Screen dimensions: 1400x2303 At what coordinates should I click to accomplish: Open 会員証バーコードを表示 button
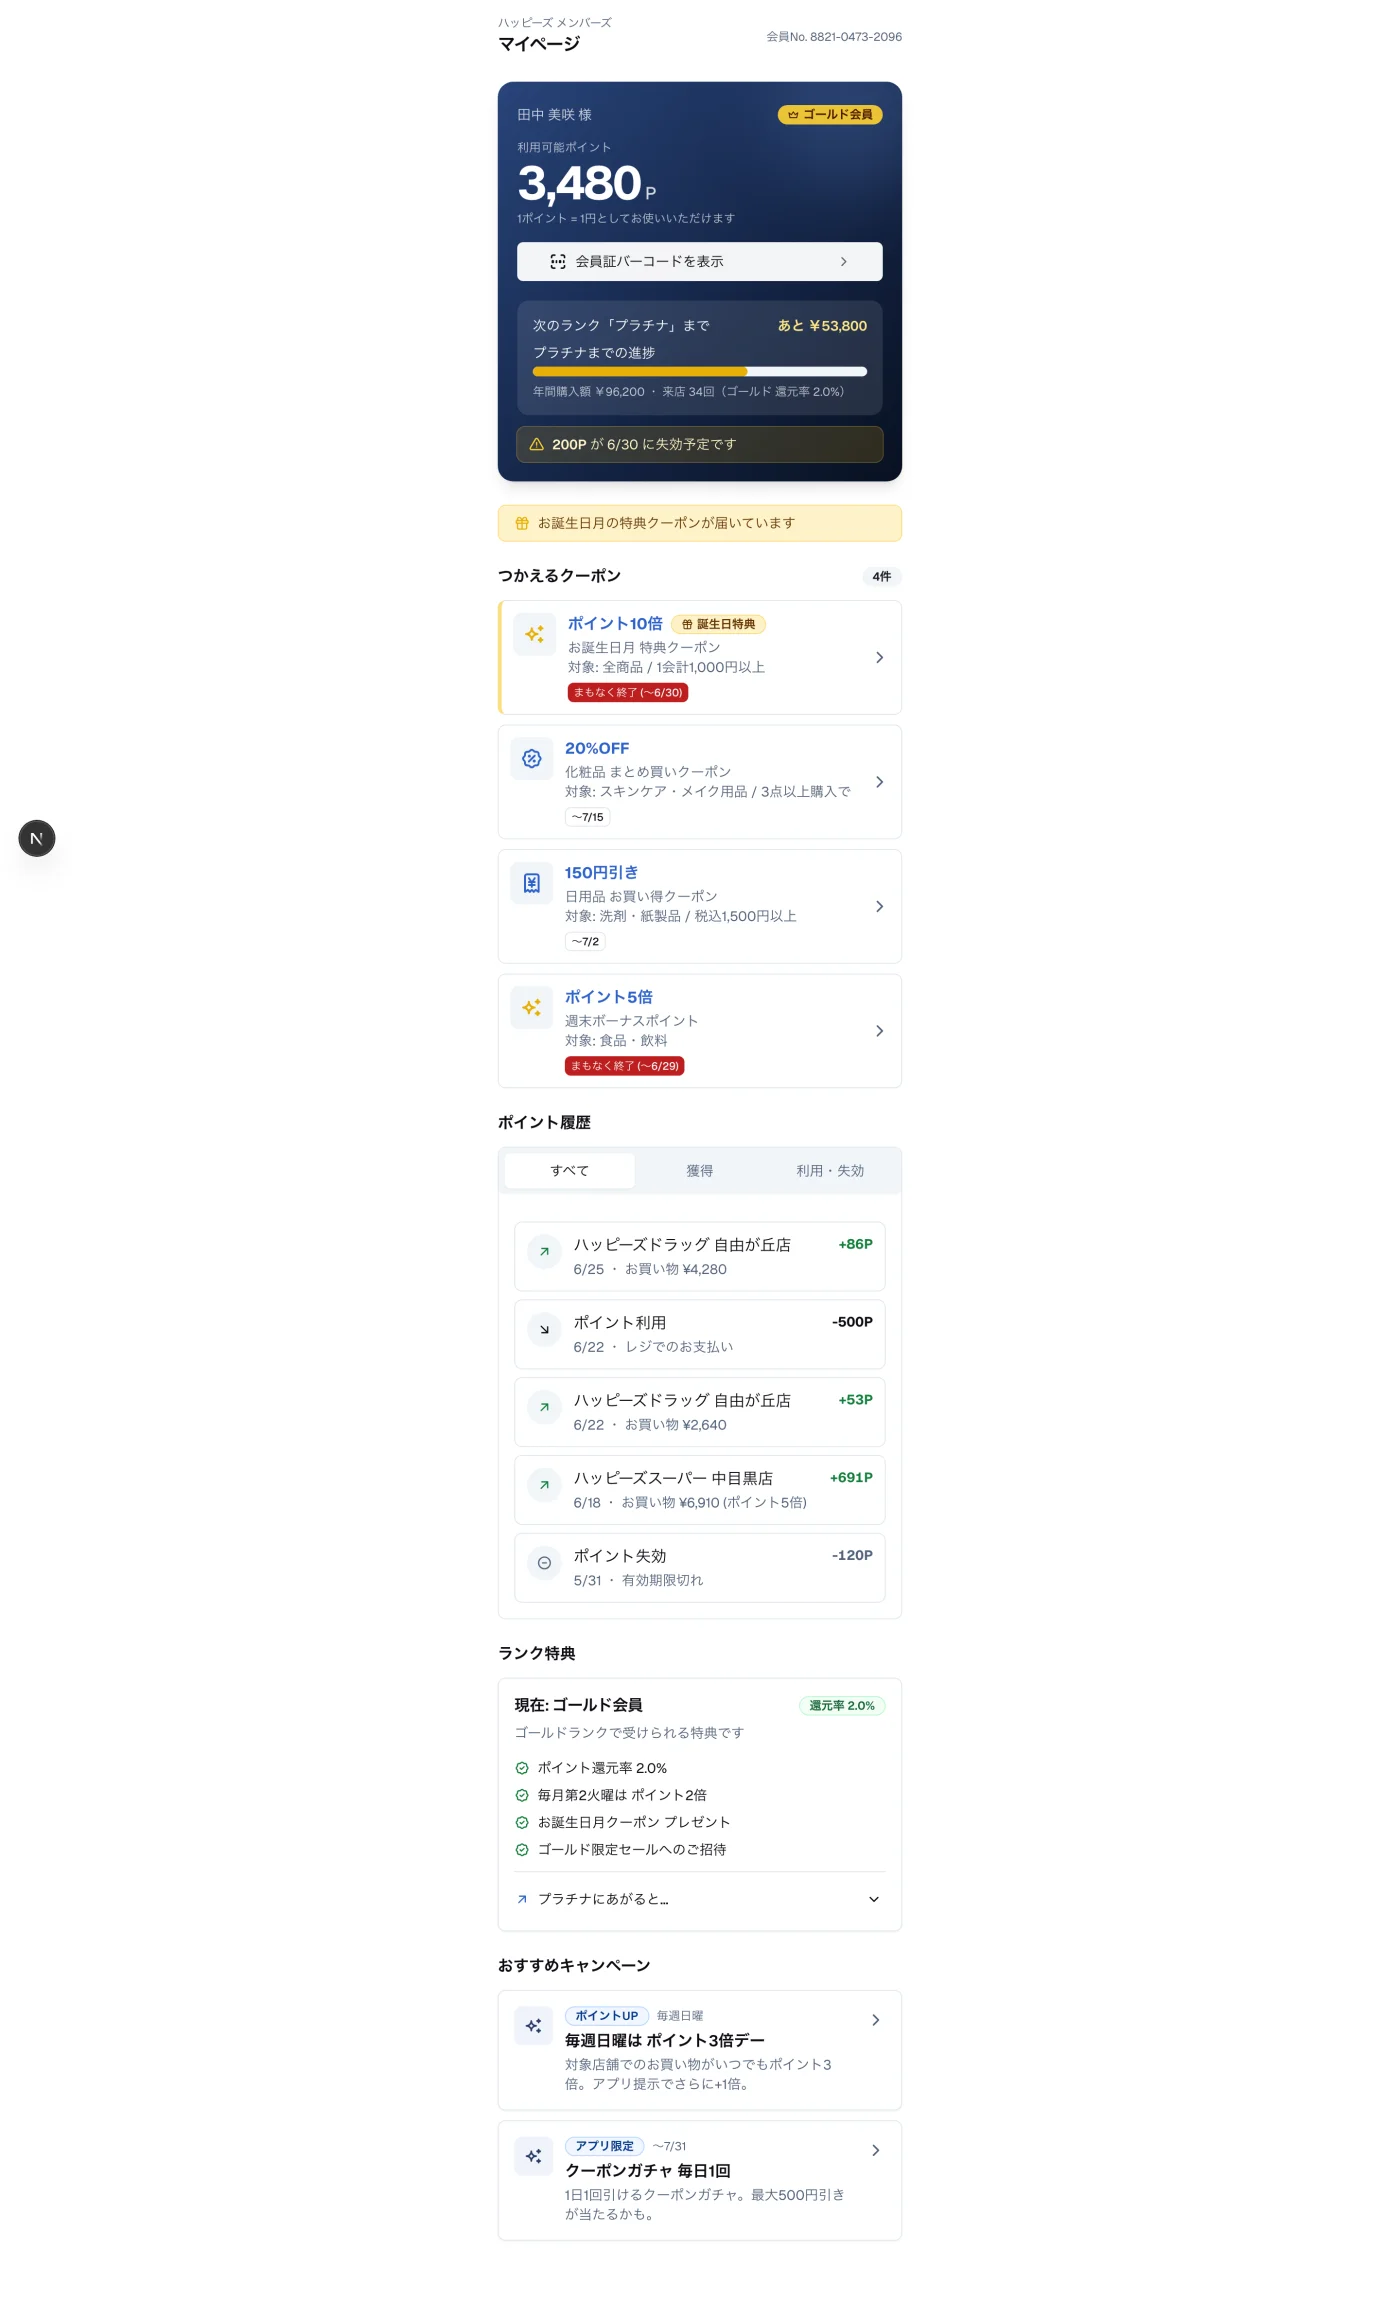700,262
